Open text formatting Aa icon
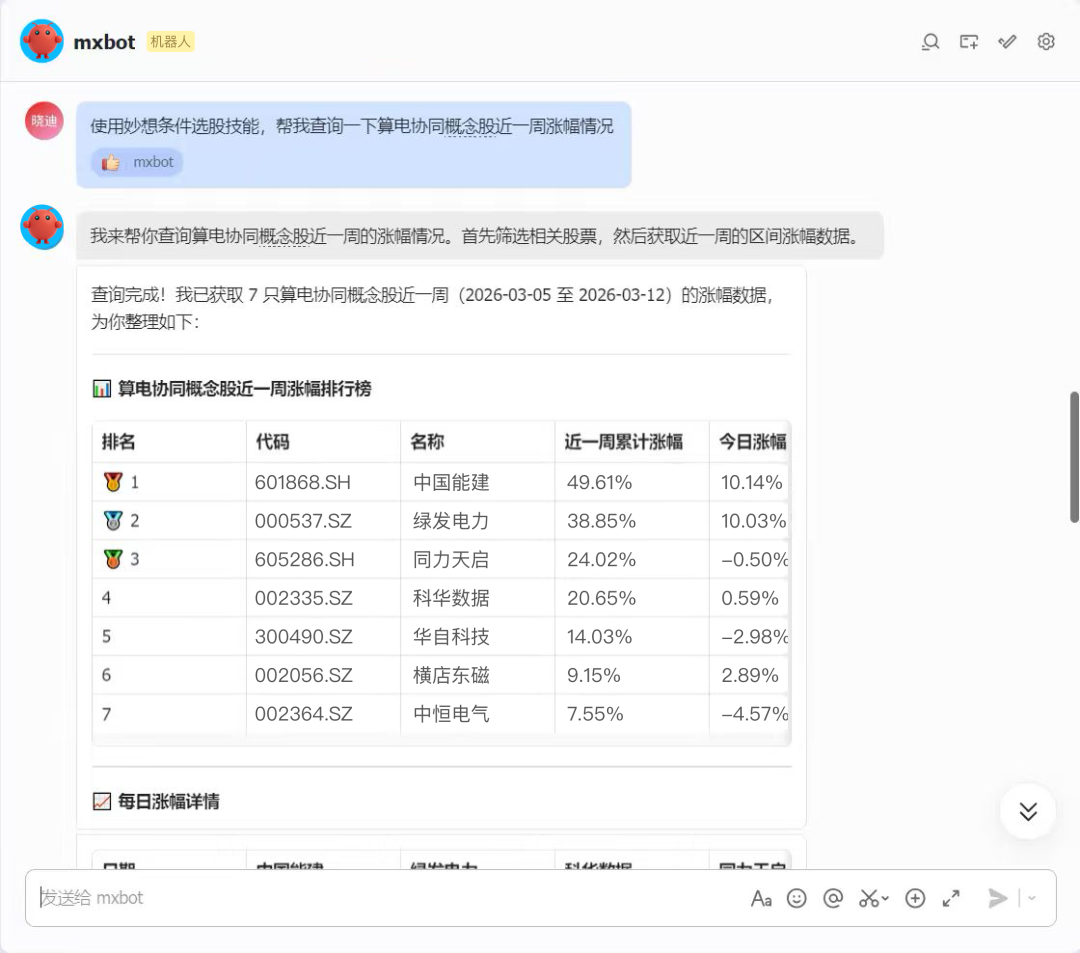The height and width of the screenshot is (953, 1080). tap(761, 899)
